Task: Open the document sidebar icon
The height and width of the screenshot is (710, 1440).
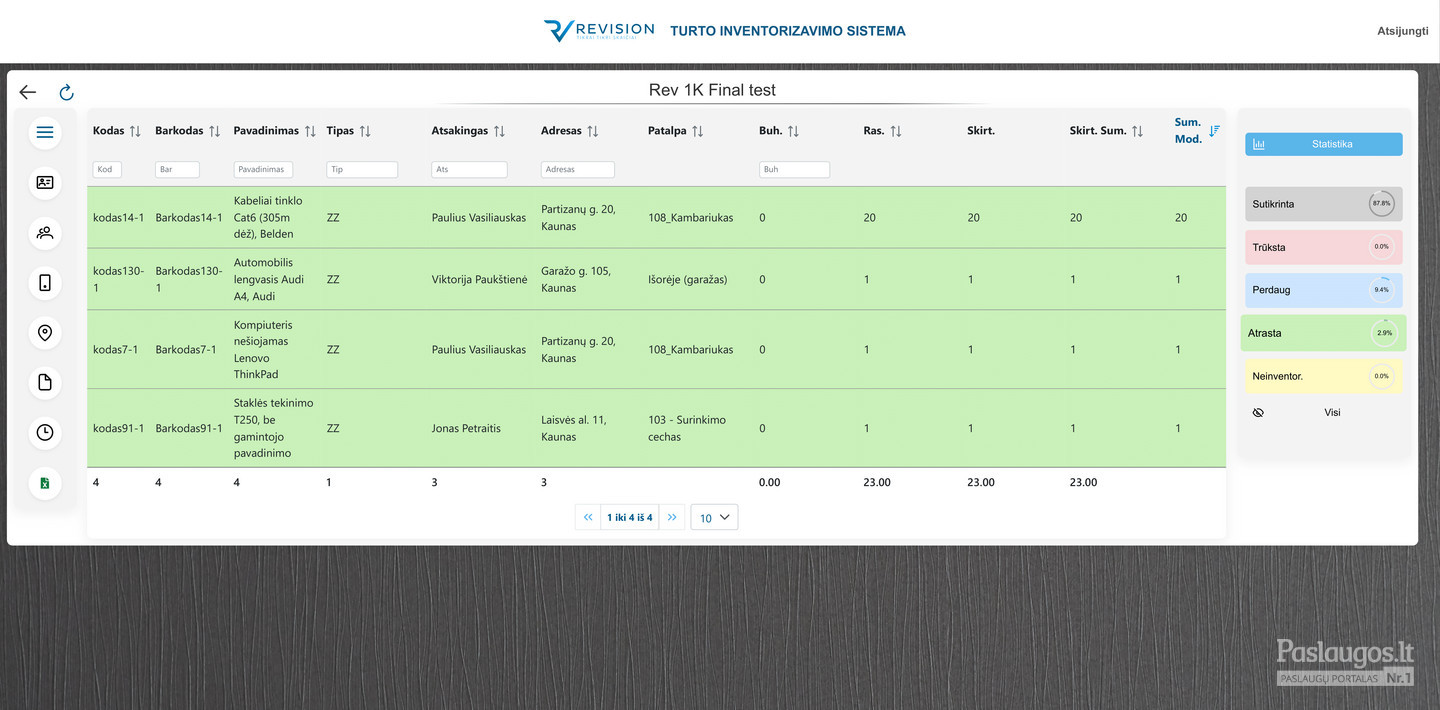Action: pos(45,382)
